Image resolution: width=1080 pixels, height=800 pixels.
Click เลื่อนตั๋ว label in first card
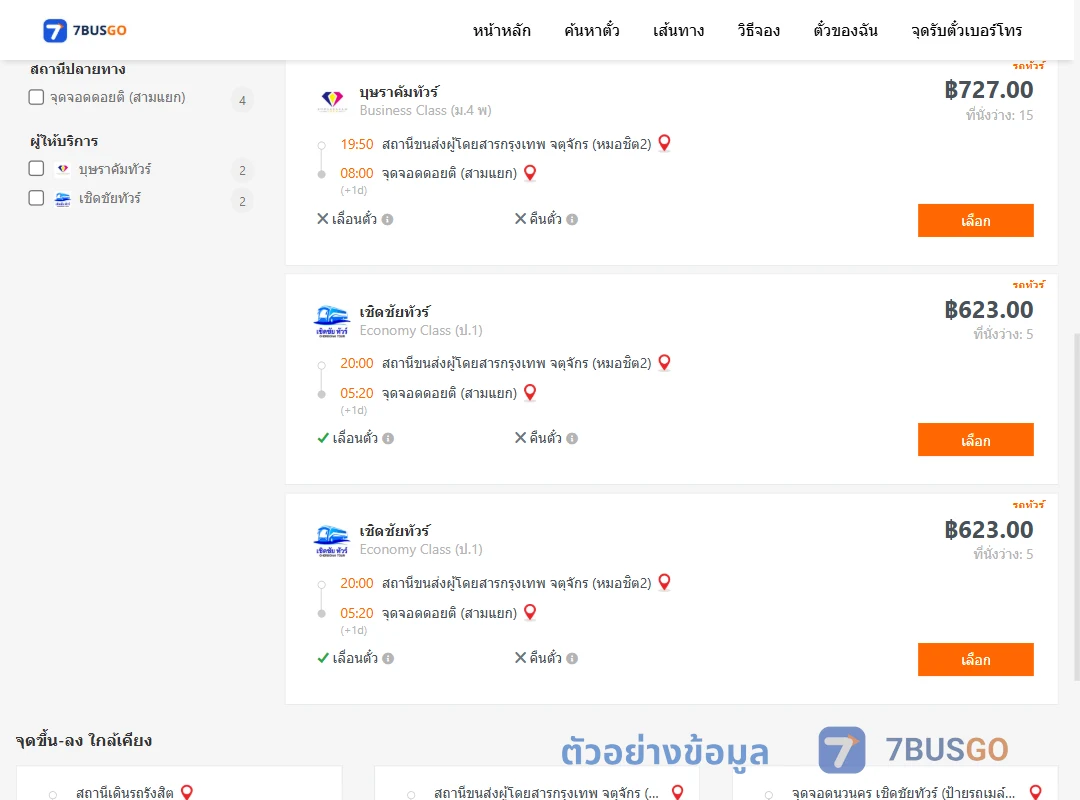click(354, 219)
